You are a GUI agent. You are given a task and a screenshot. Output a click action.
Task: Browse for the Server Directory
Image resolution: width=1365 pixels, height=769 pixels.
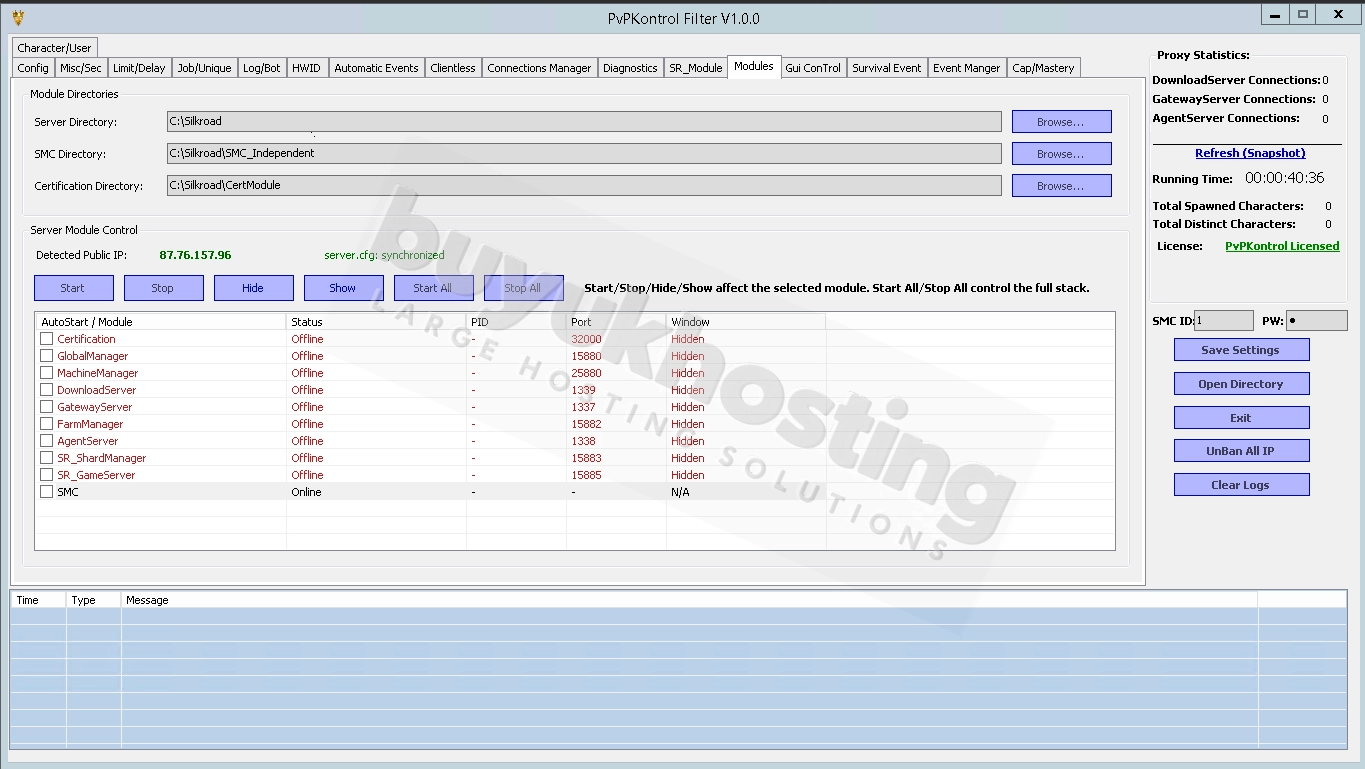(x=1061, y=122)
